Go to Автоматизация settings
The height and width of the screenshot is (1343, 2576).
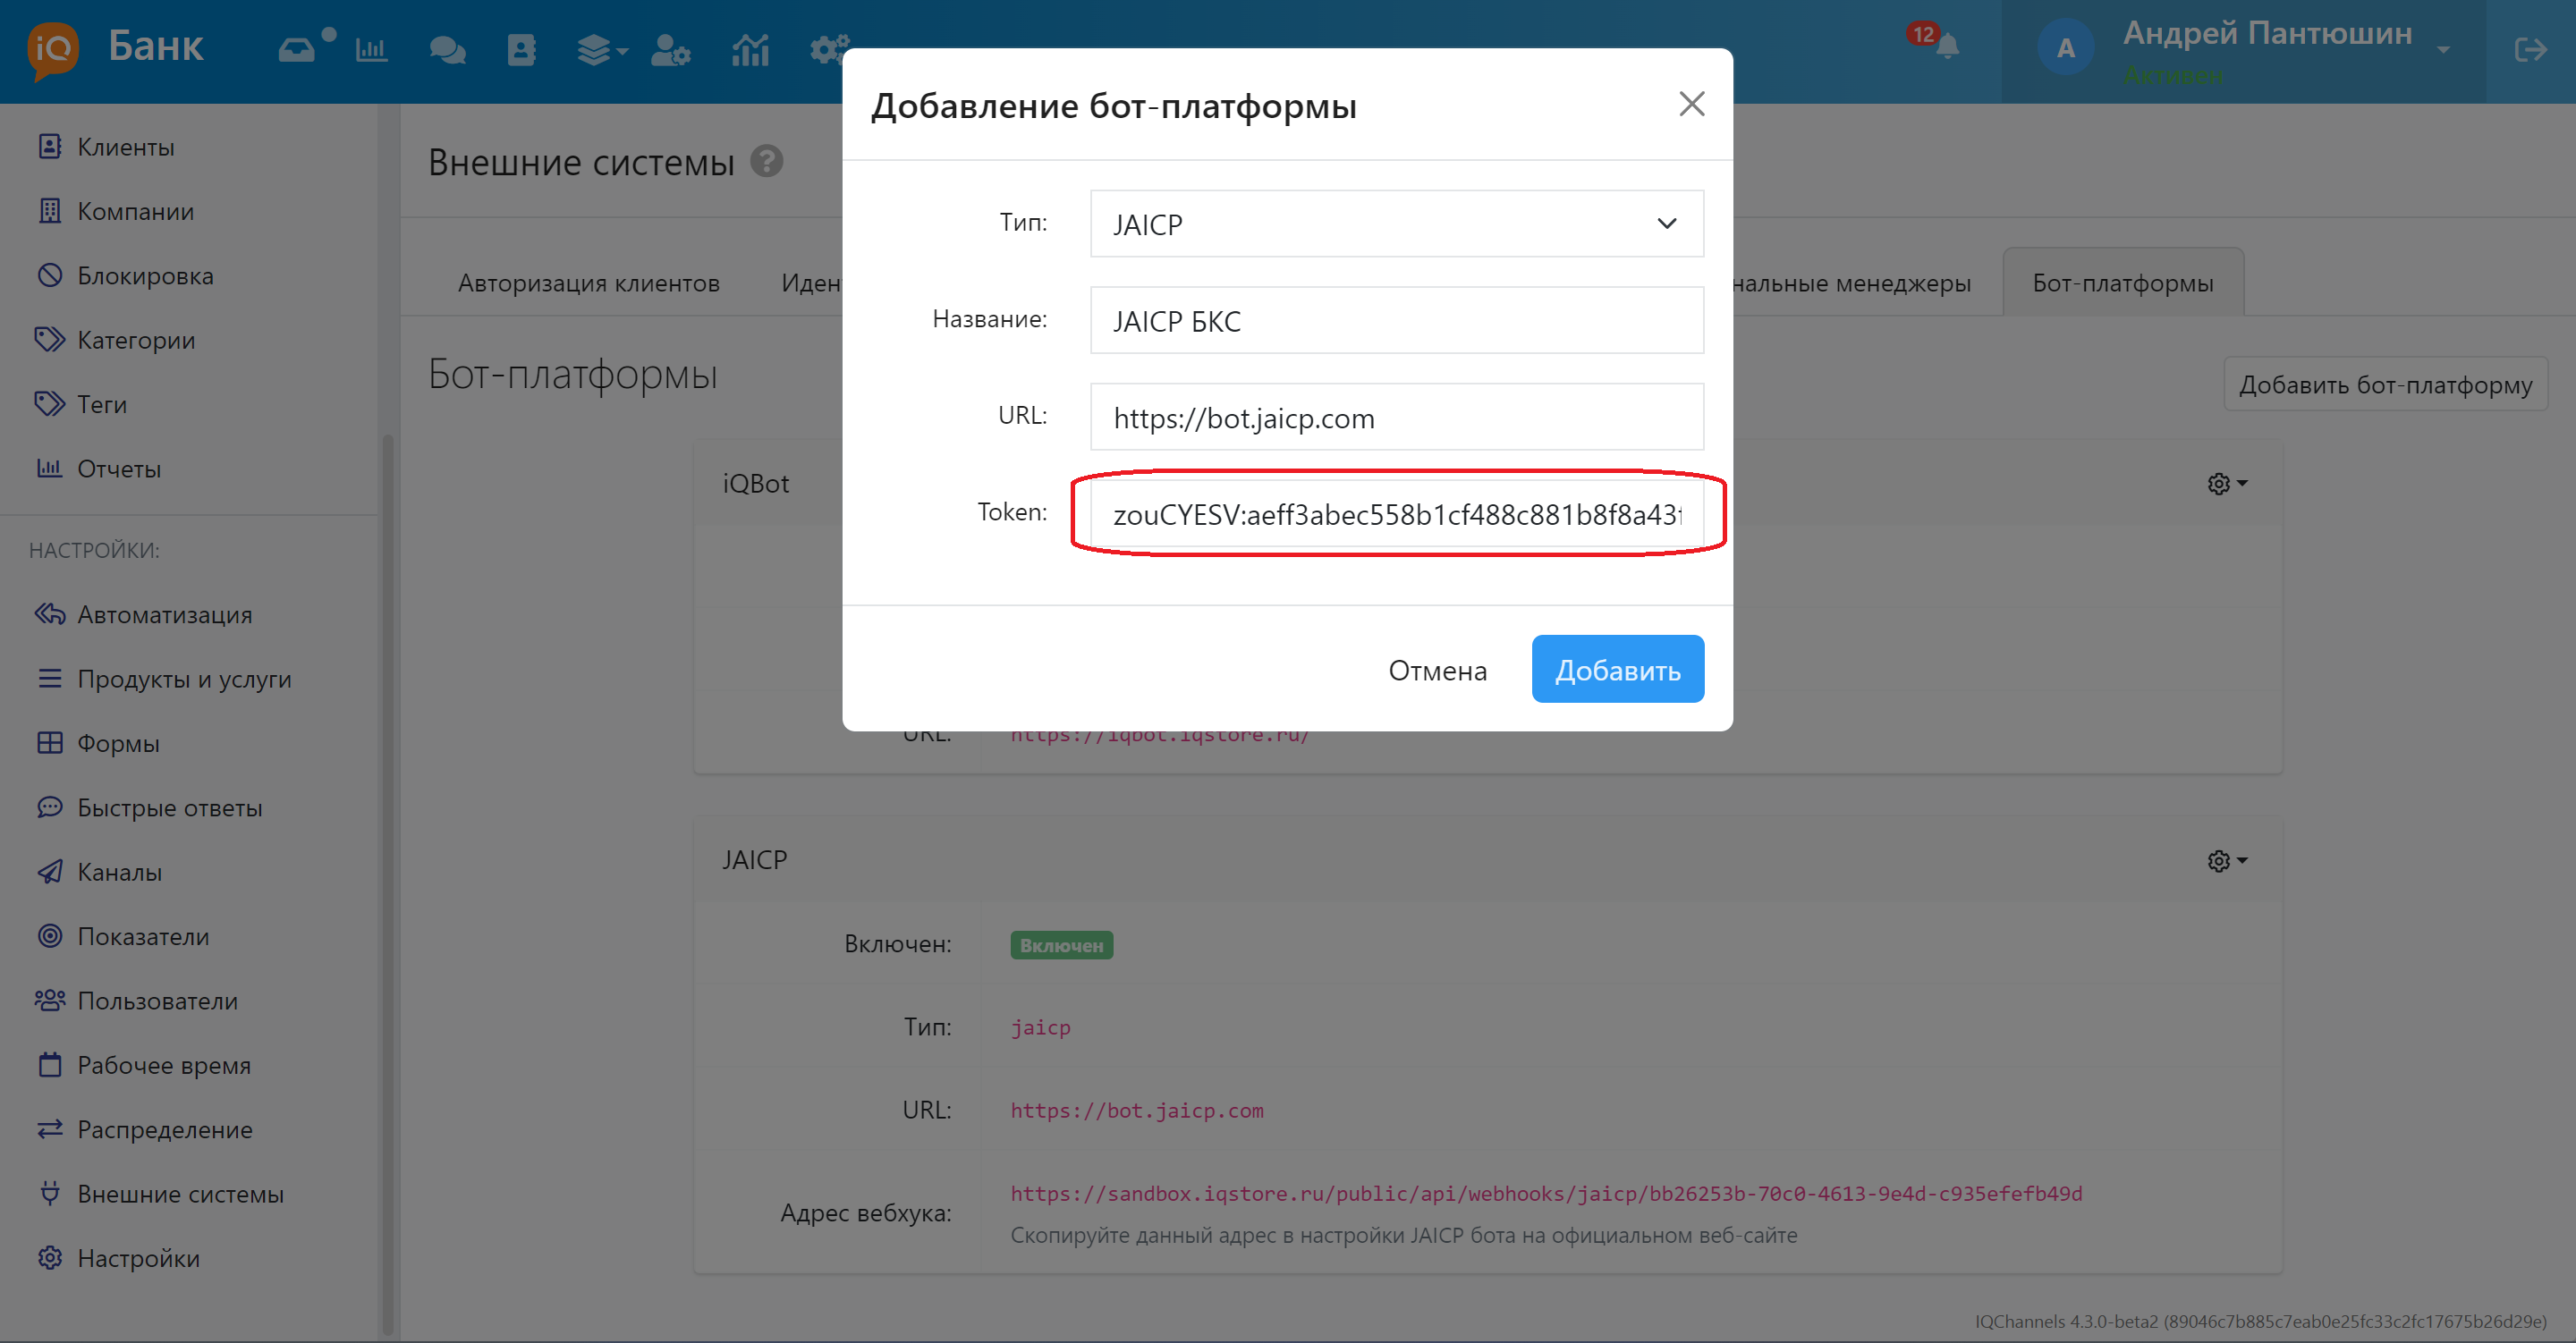[x=164, y=615]
